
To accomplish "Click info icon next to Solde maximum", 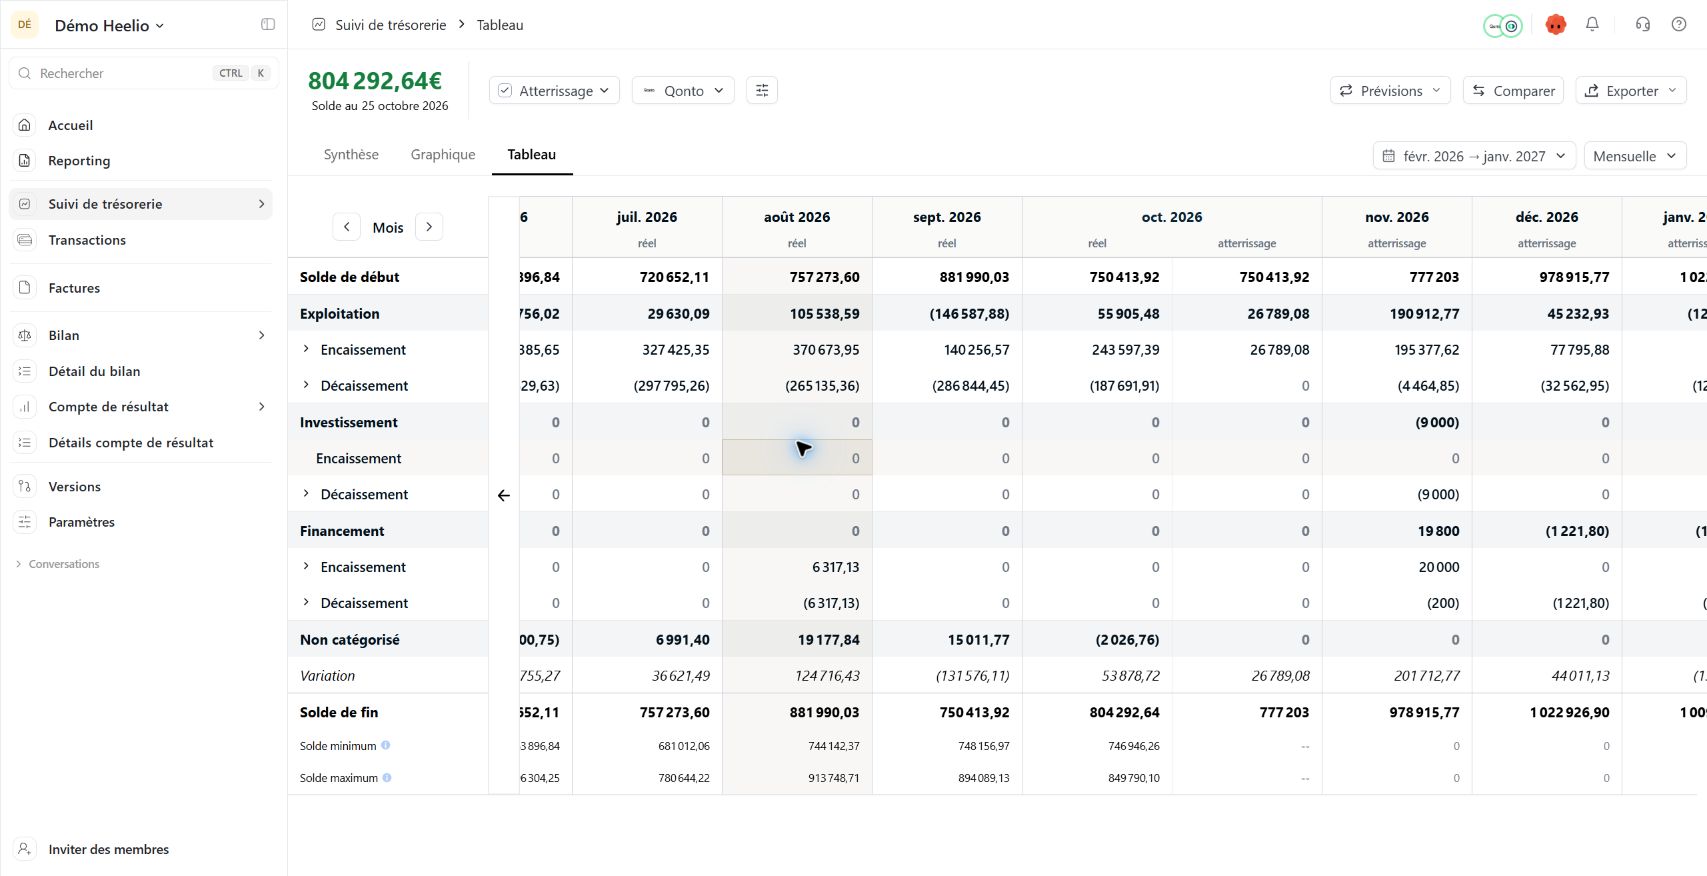I will pyautogui.click(x=387, y=777).
